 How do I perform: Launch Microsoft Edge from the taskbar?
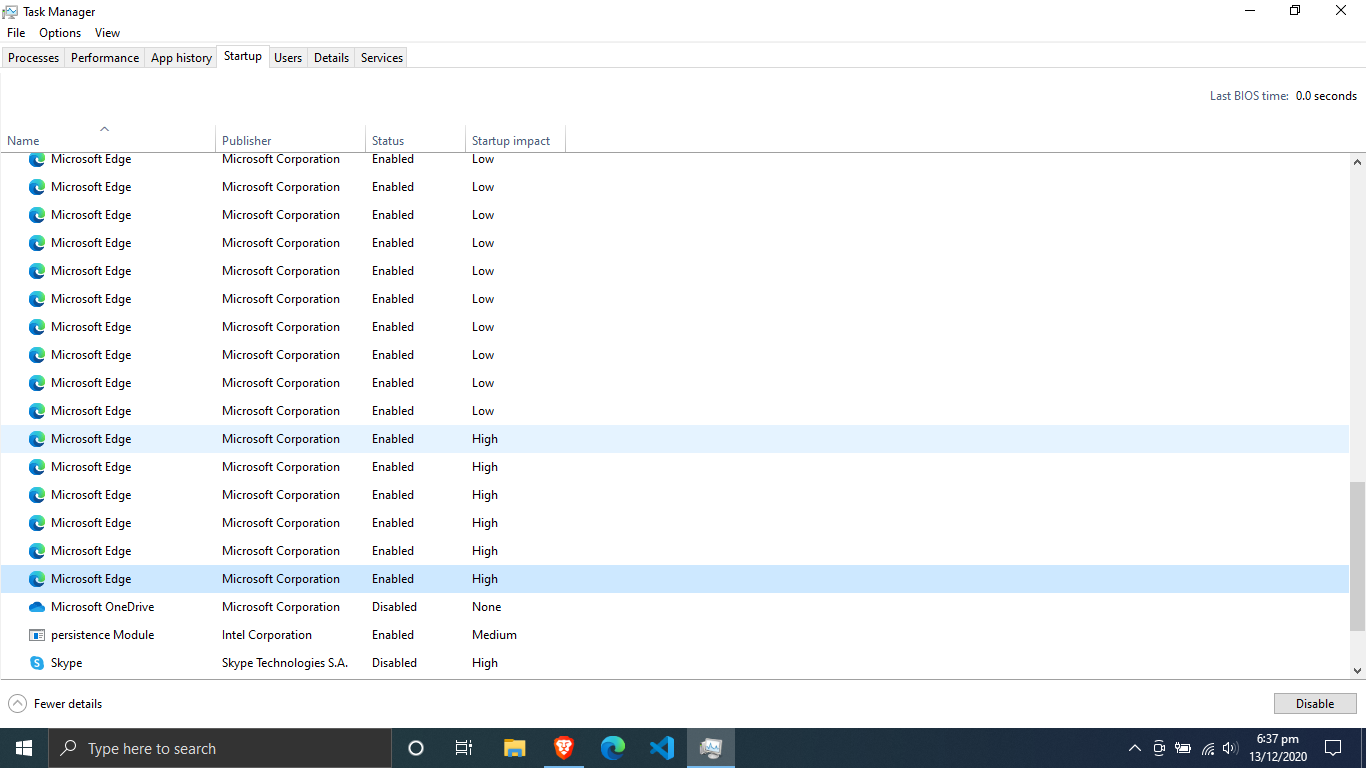[x=612, y=748]
